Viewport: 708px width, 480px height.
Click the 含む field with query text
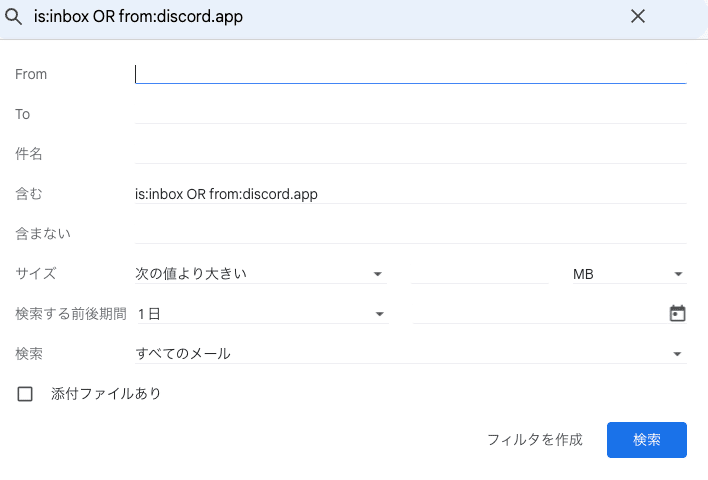411,194
